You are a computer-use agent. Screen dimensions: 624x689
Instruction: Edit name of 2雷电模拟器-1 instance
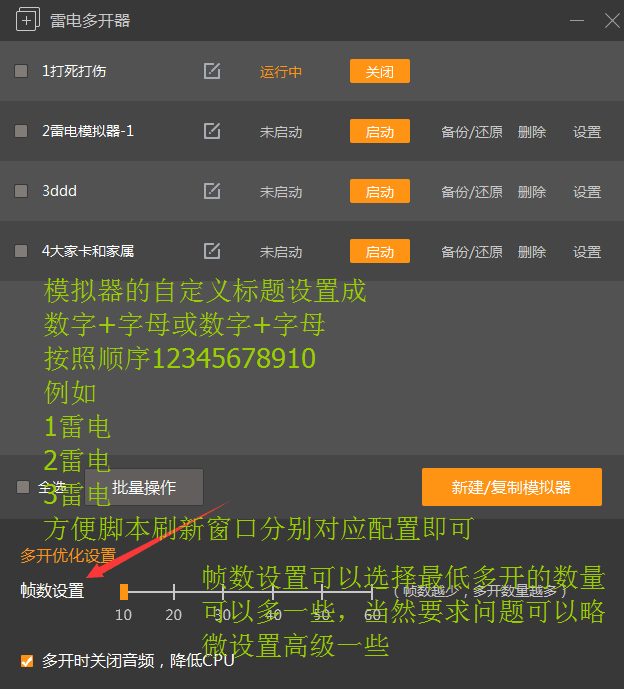point(212,131)
